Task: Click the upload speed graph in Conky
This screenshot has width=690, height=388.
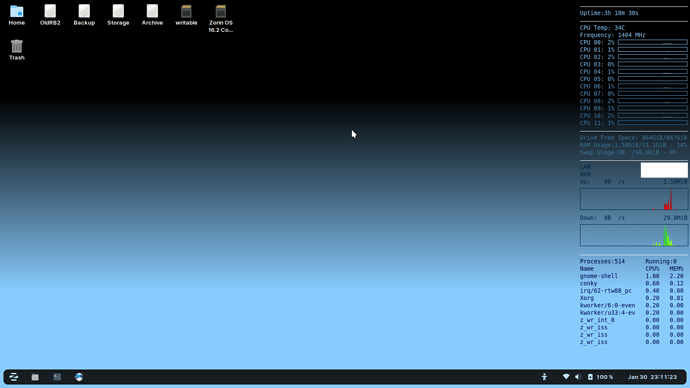Action: (634, 199)
